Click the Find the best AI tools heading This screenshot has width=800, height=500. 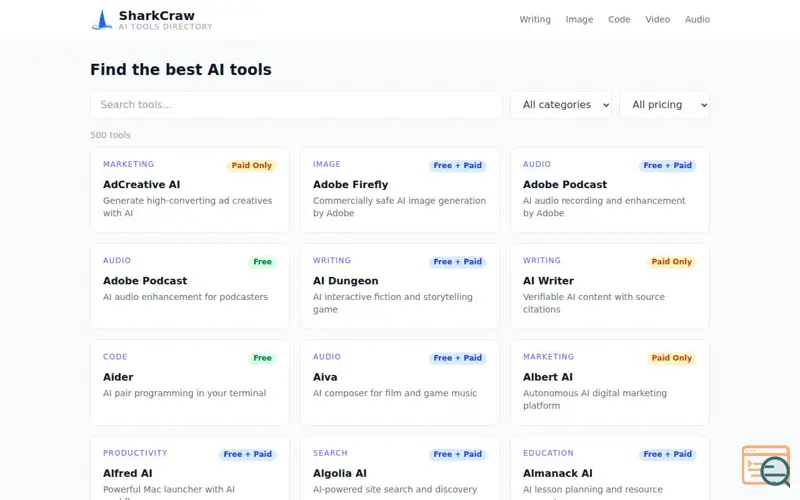[181, 69]
